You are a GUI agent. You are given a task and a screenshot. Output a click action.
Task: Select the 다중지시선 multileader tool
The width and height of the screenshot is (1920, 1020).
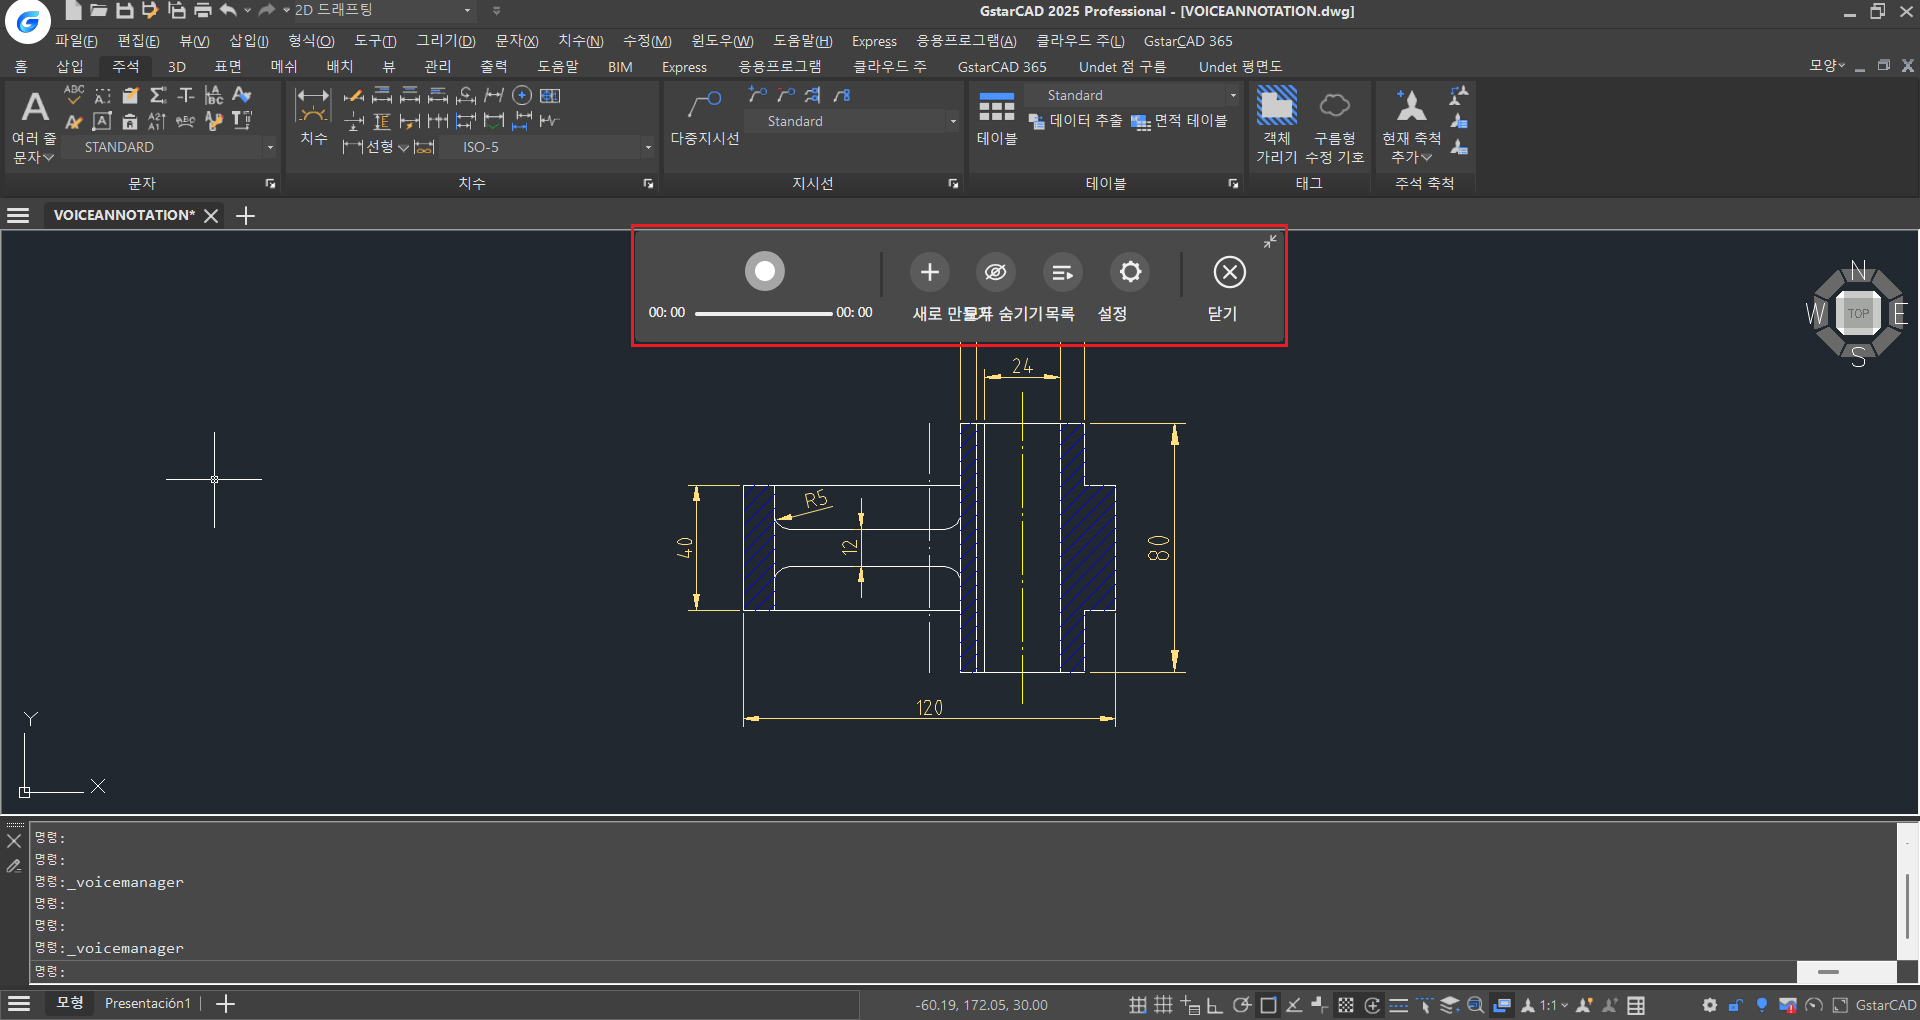point(705,117)
